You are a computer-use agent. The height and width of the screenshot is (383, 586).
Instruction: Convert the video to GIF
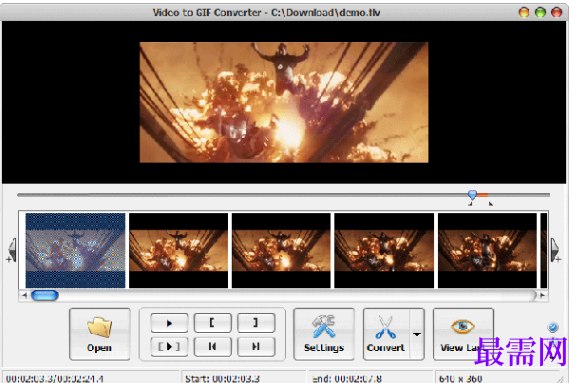[386, 334]
